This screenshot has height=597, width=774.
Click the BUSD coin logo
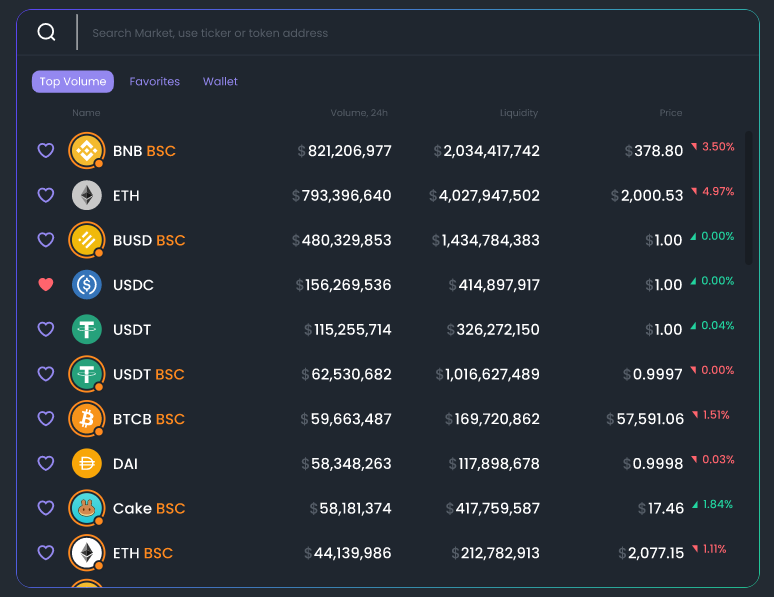(87, 240)
